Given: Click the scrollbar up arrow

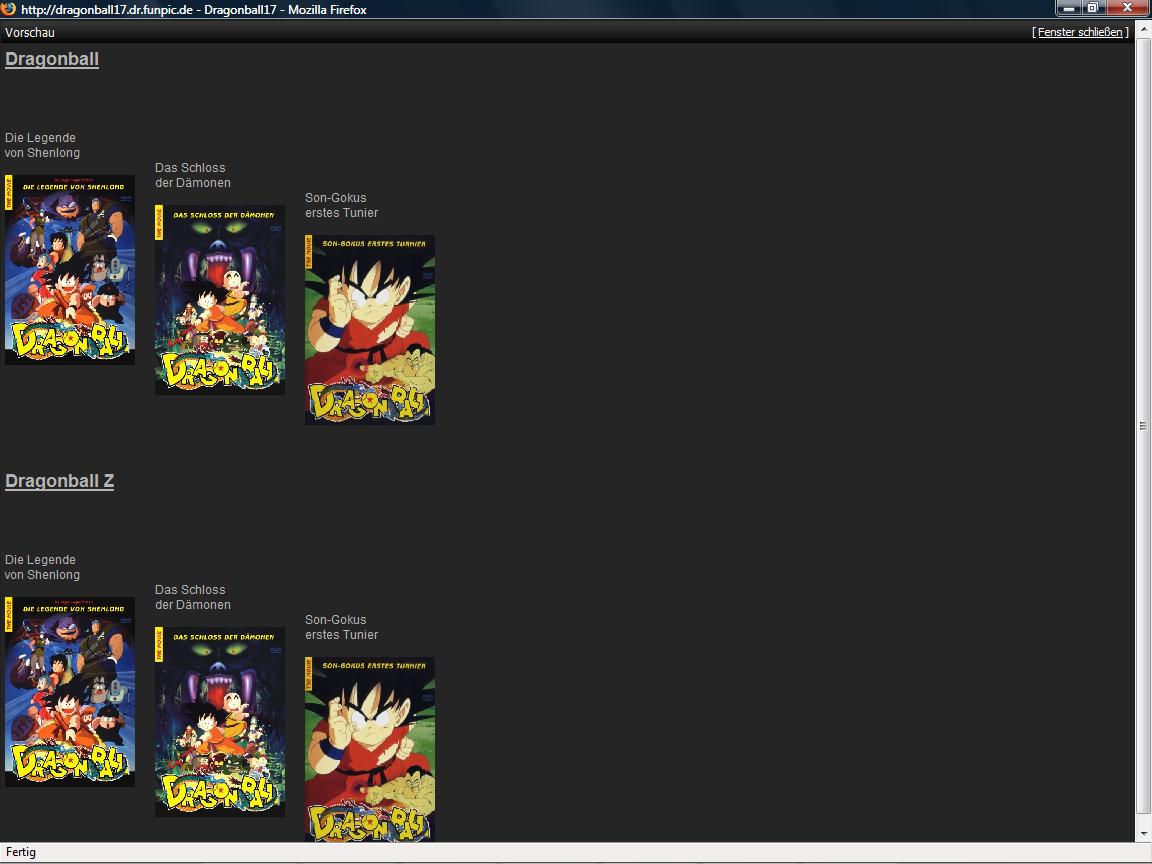Looking at the screenshot, I should [1143, 32].
